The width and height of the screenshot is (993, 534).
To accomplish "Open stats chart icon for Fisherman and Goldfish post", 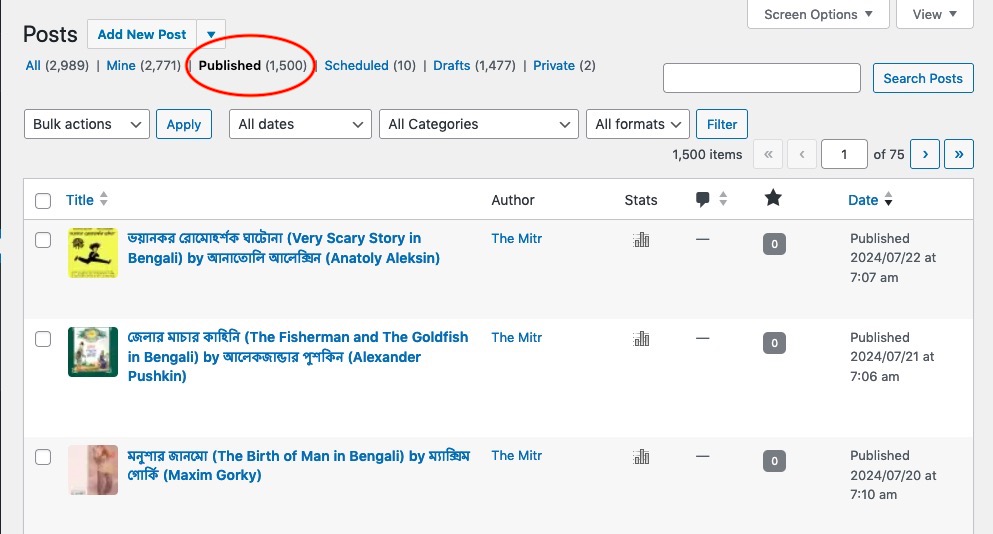I will (641, 339).
